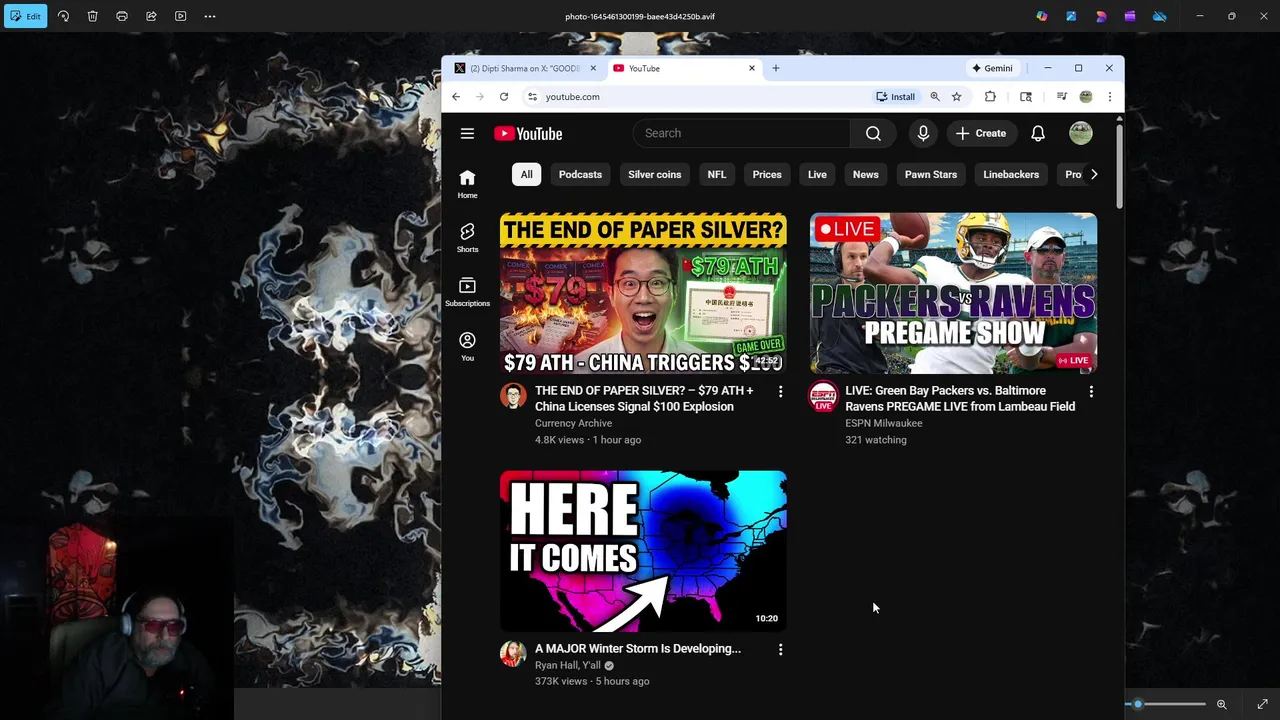Open the YouTube hamburger guide menu
The height and width of the screenshot is (720, 1280).
coord(467,133)
